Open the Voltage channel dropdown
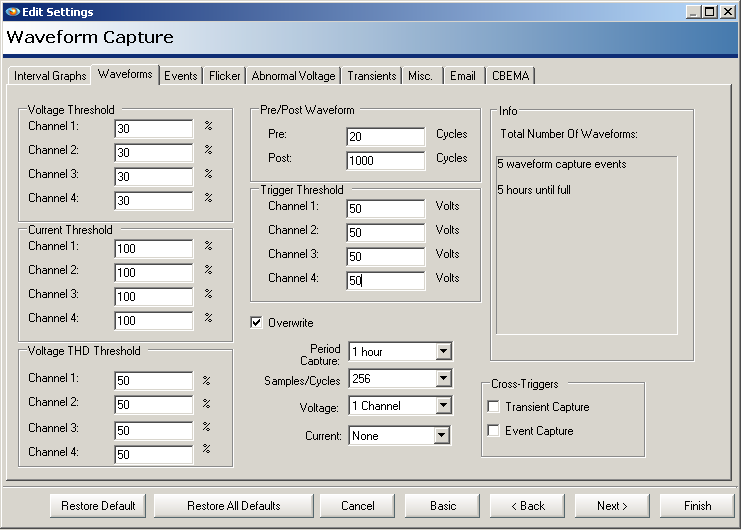Screen dimensions: 741x530 click(400, 406)
